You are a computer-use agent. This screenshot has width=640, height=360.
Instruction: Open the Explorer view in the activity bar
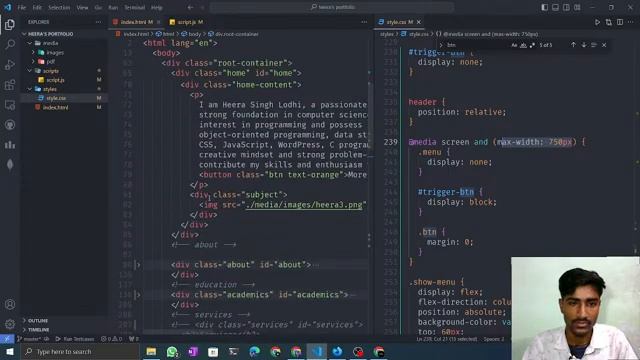click(x=10, y=24)
